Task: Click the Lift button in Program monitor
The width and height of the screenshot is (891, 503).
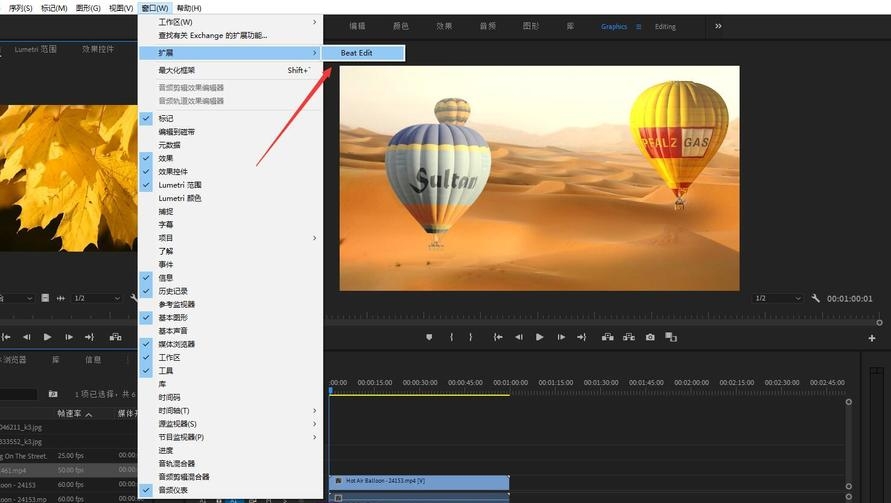Action: point(607,337)
